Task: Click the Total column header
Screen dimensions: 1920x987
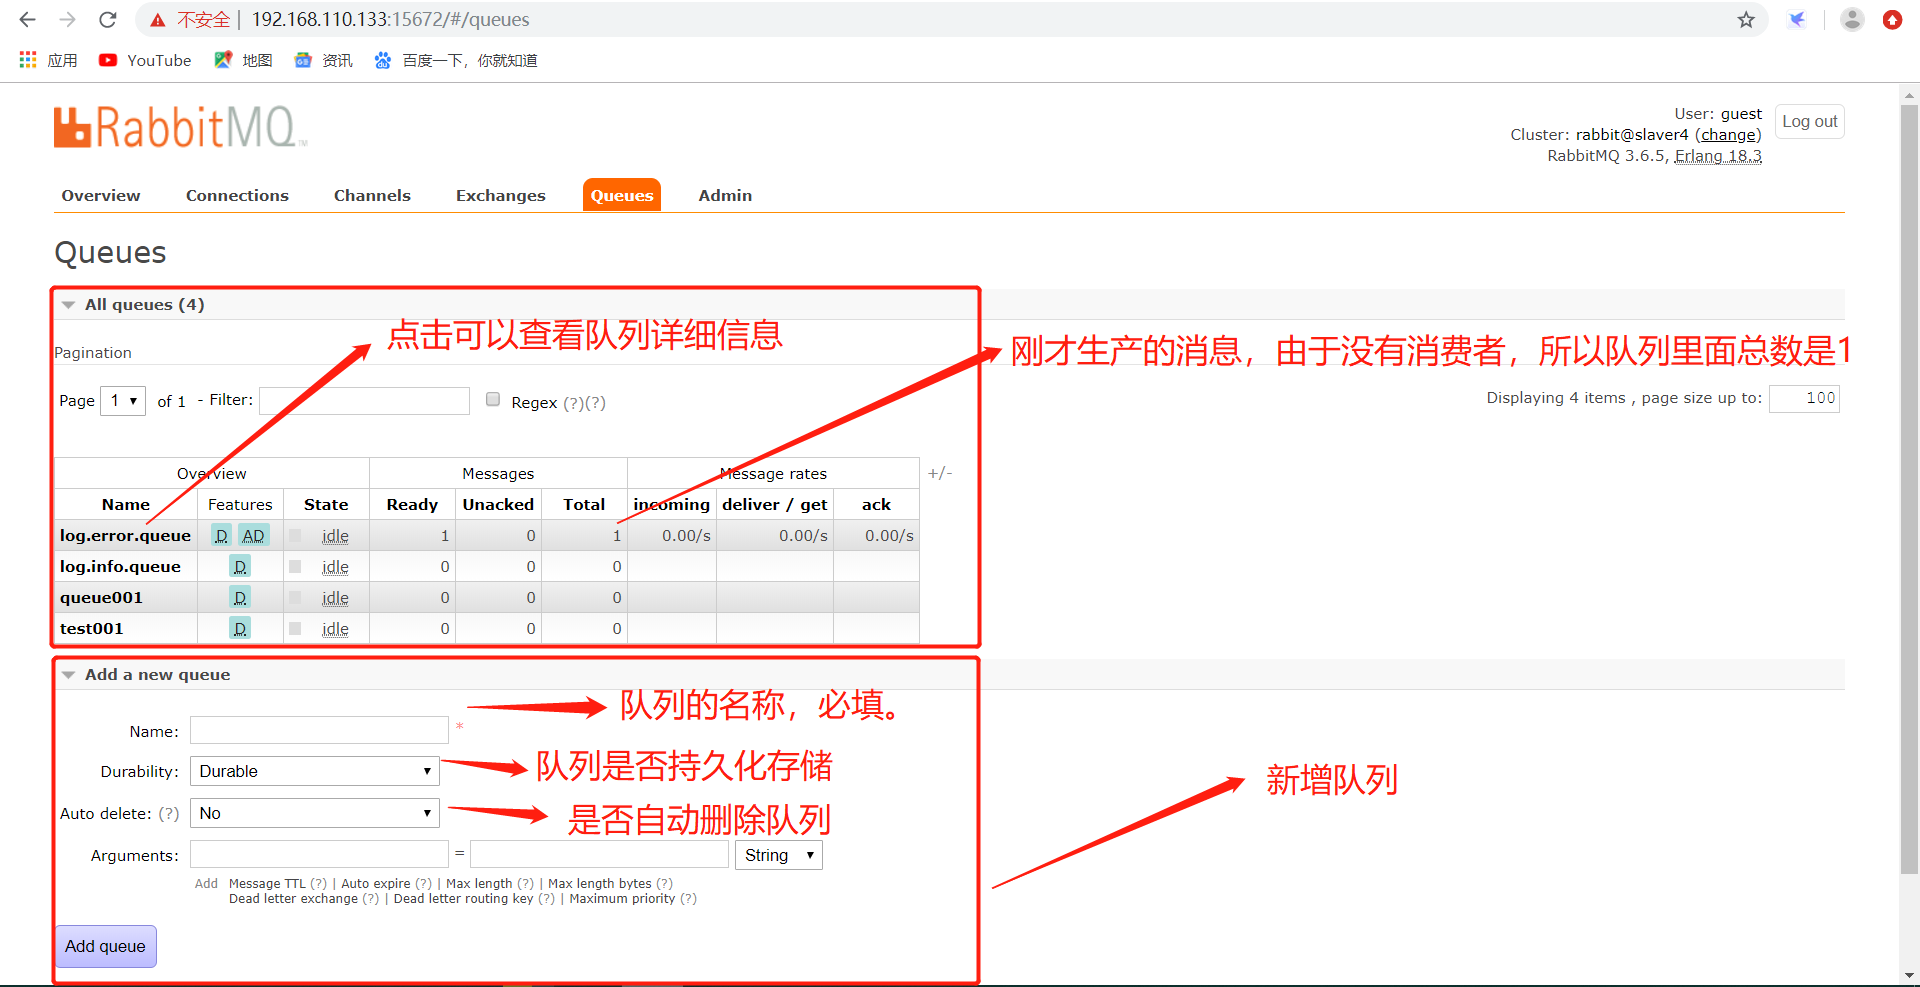Action: tap(584, 505)
